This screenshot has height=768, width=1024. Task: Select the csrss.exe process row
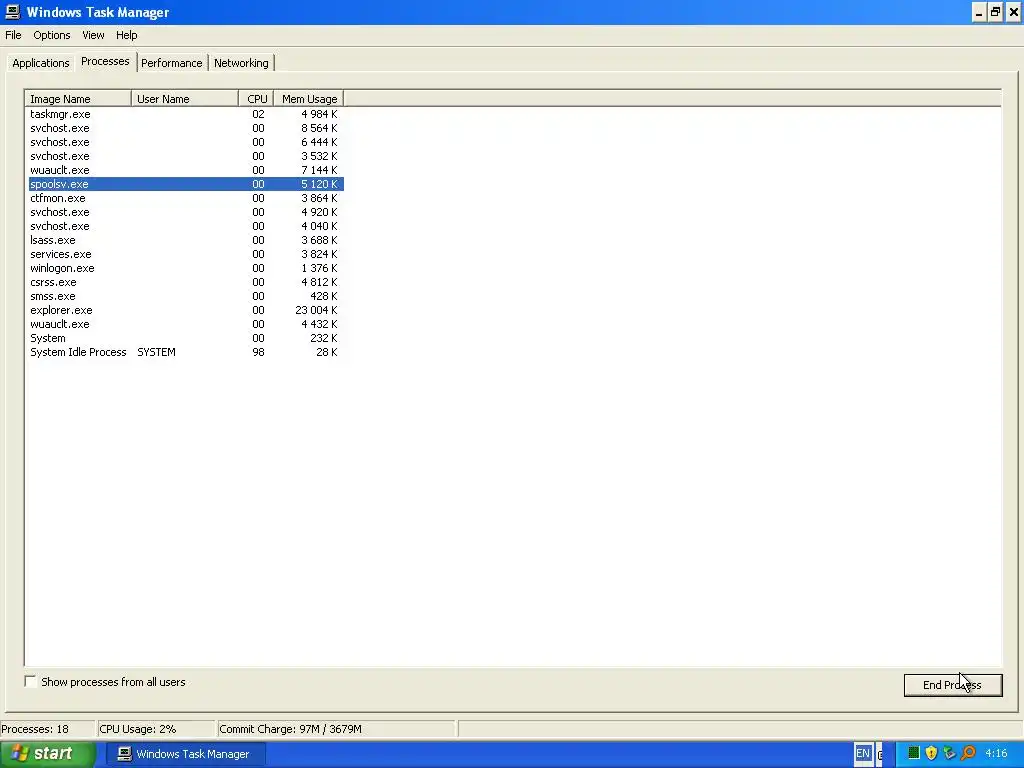pos(186,283)
